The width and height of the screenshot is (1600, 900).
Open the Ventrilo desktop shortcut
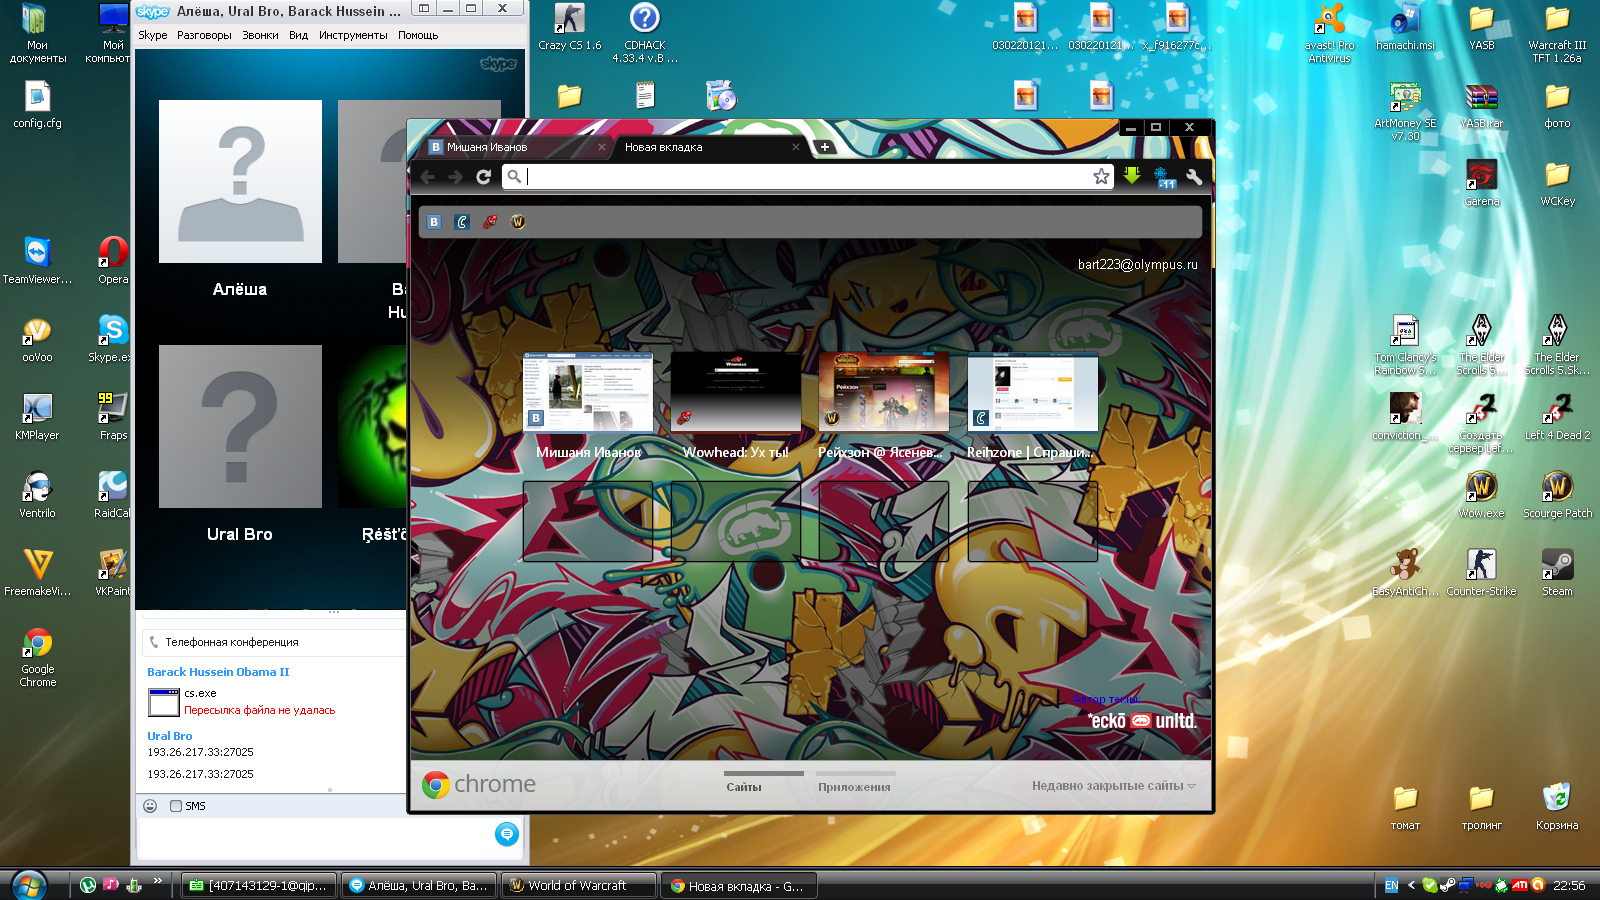coord(37,495)
